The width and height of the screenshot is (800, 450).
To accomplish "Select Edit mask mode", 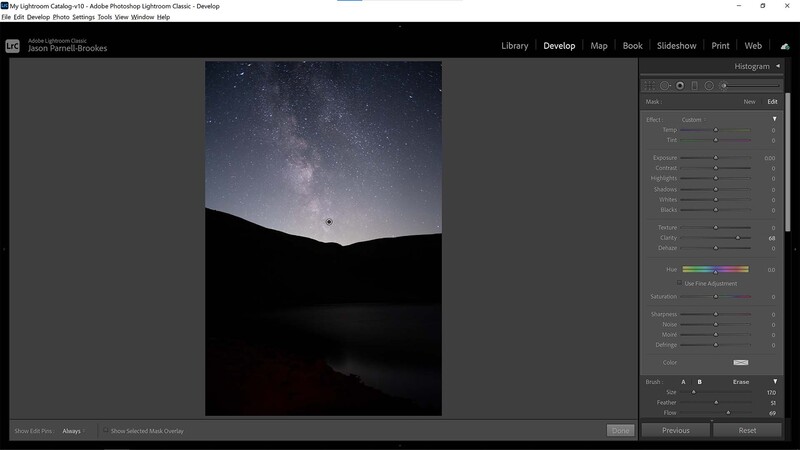I will pyautogui.click(x=772, y=102).
